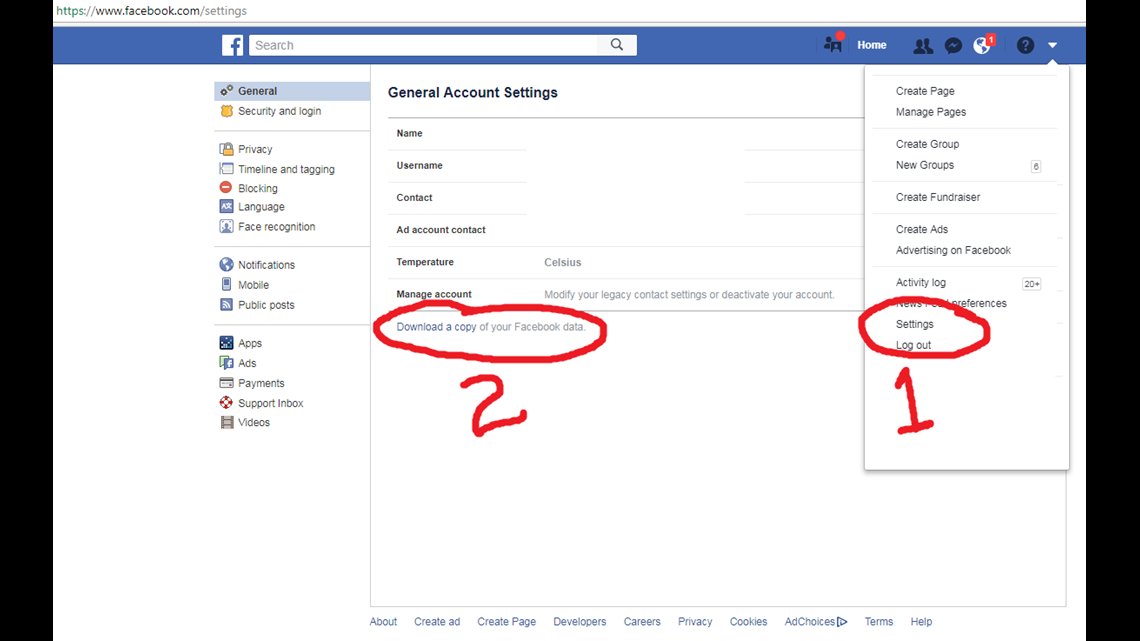Select Create Fundraiser in the menu
The width and height of the screenshot is (1140, 641).
(x=938, y=197)
